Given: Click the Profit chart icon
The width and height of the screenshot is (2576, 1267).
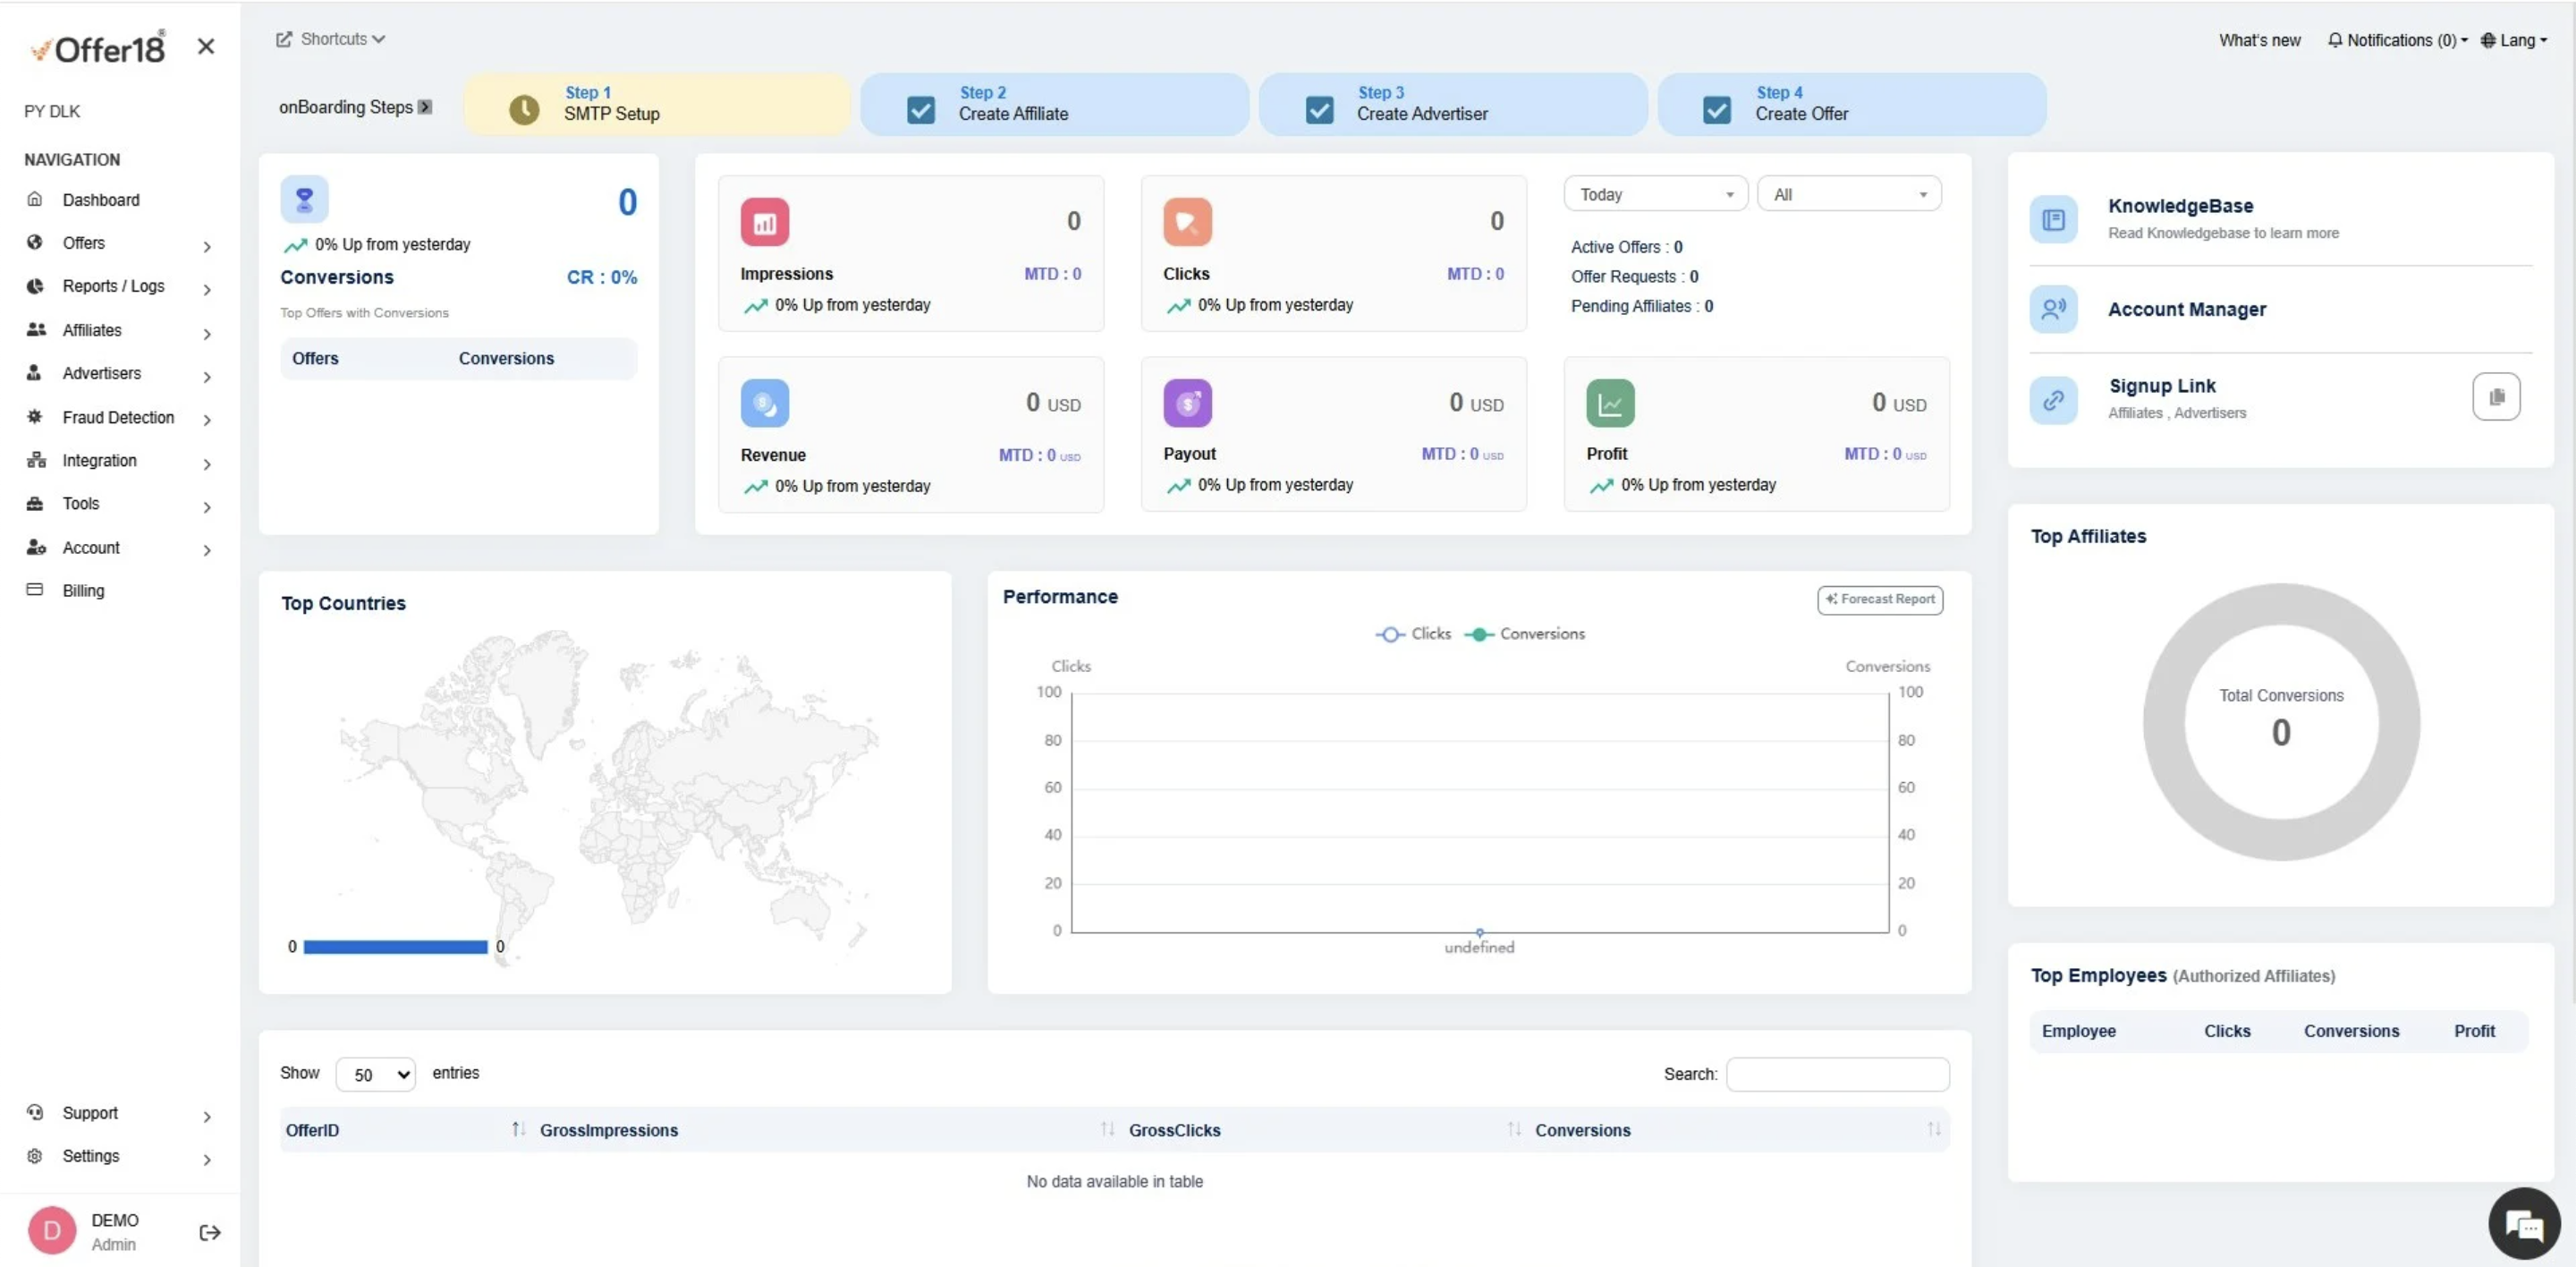Looking at the screenshot, I should [x=1609, y=403].
